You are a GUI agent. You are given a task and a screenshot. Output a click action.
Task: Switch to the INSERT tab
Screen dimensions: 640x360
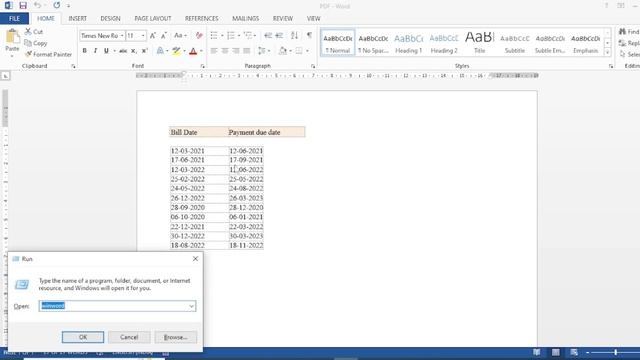[78, 19]
